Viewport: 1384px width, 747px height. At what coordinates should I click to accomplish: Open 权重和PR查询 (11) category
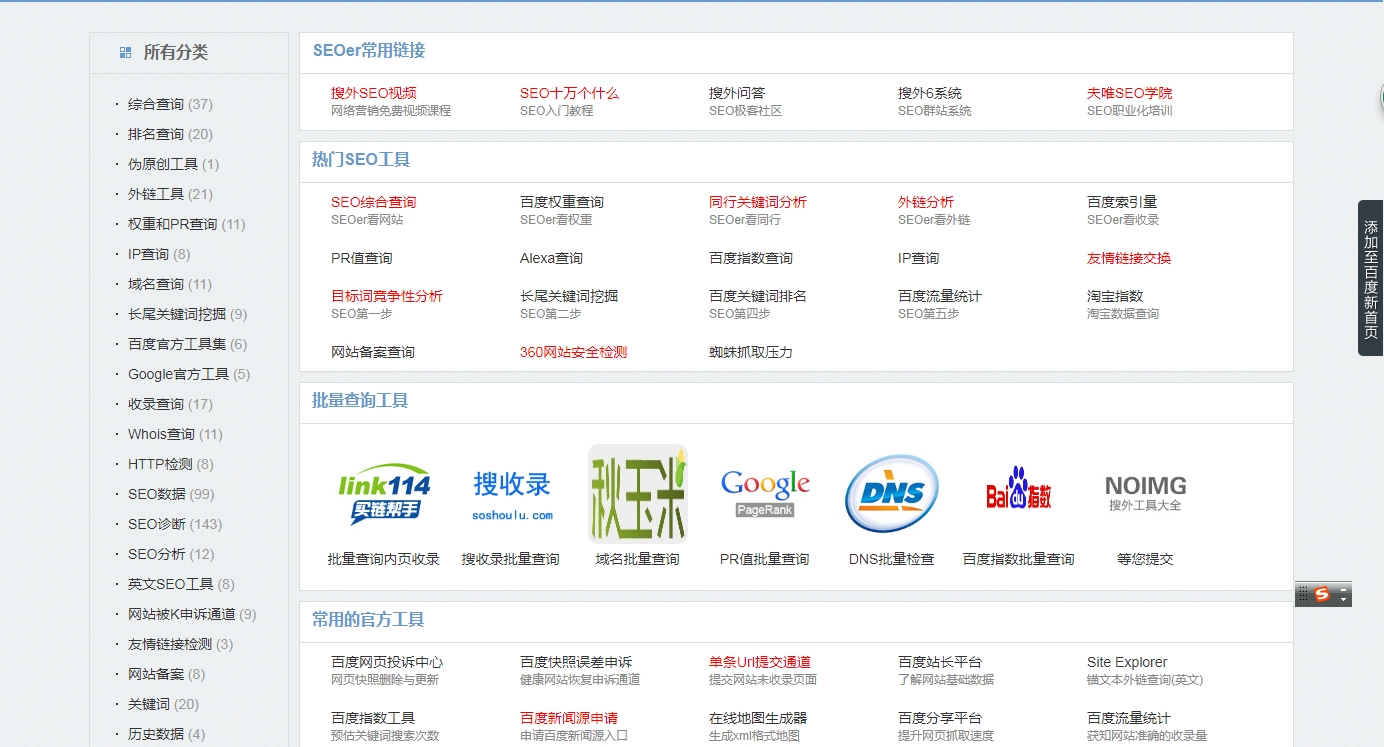point(187,224)
